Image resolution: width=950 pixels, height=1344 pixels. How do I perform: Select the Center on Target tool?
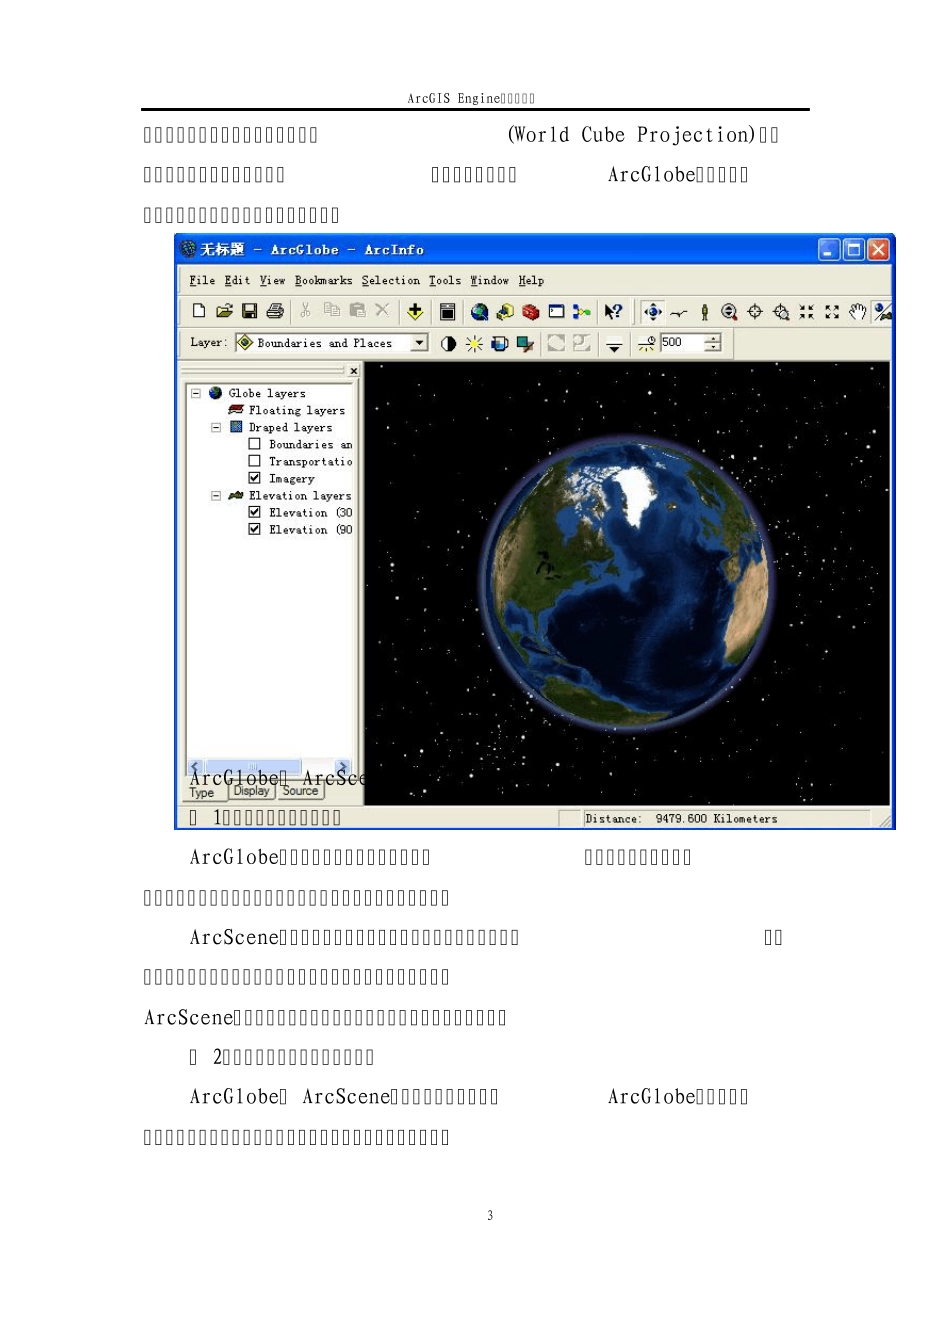(755, 312)
